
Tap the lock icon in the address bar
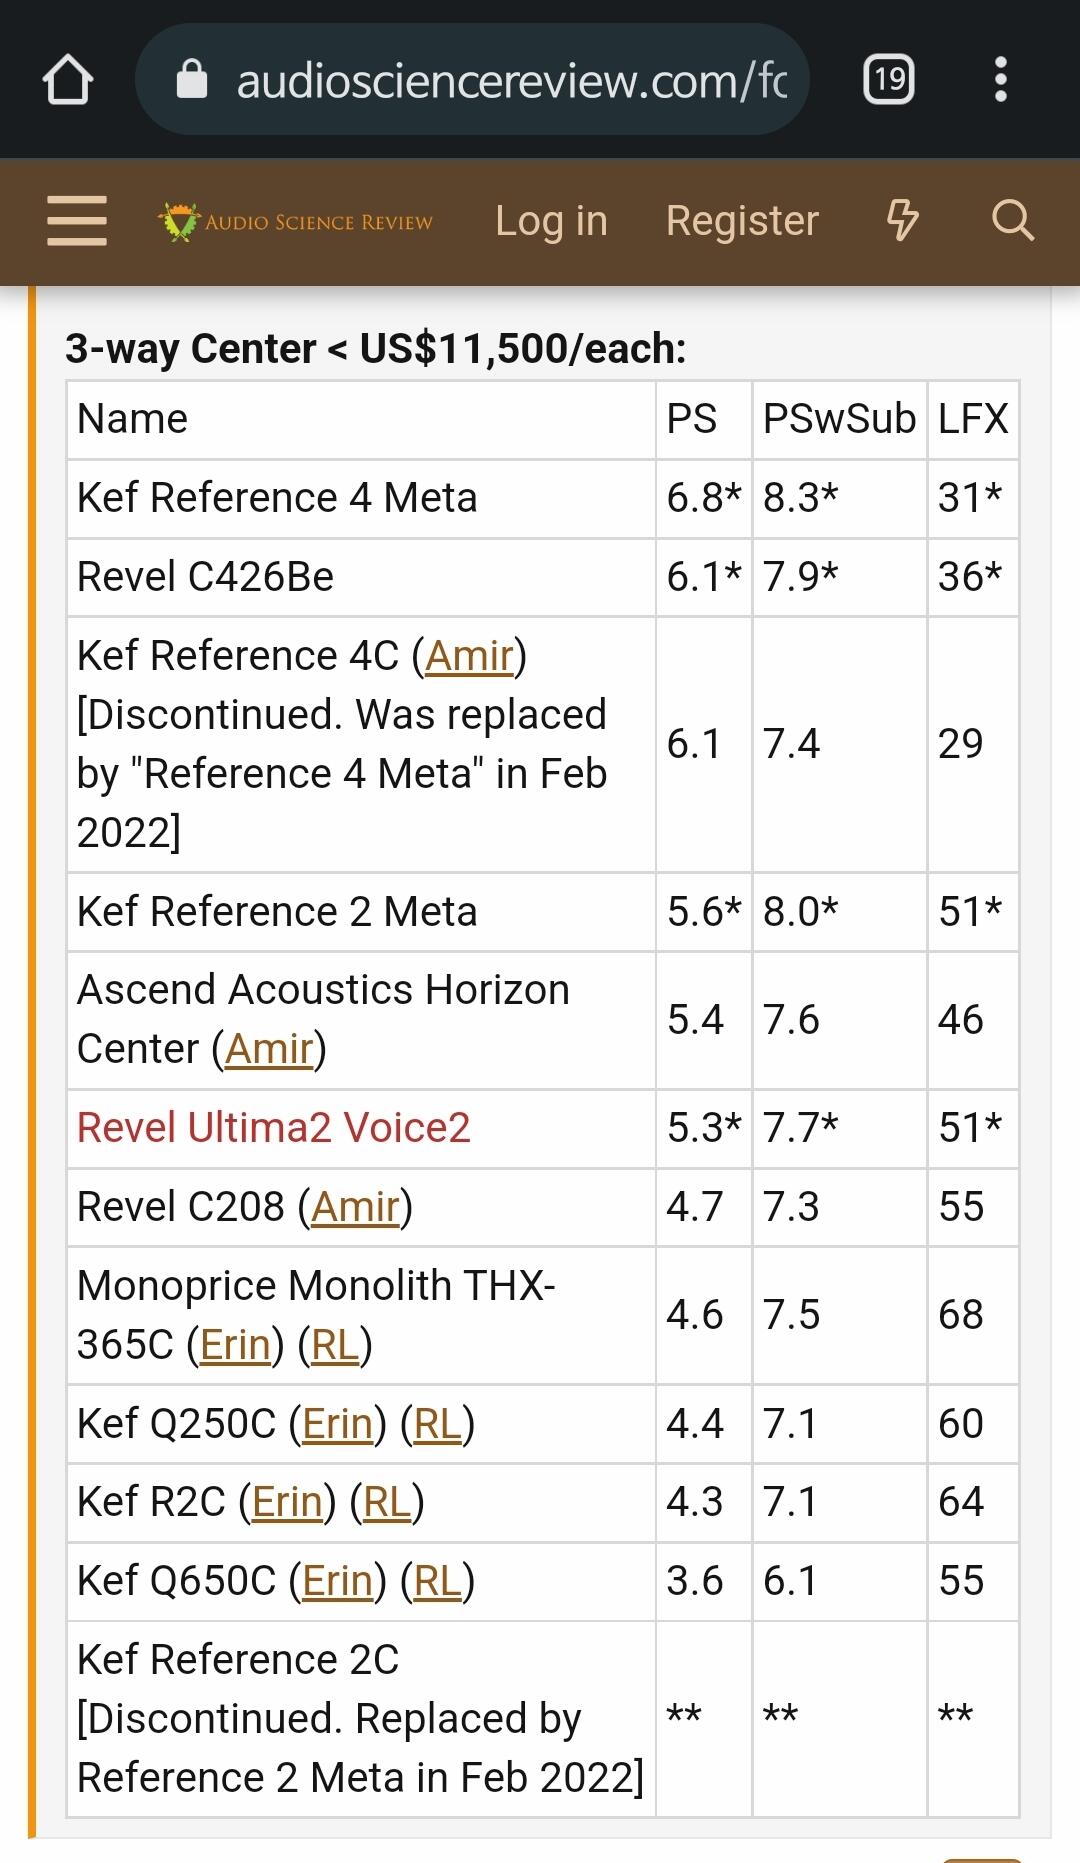[192, 80]
